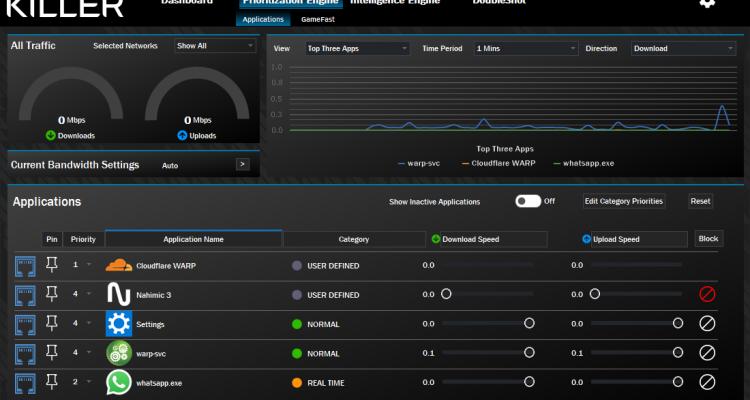Click the Nahimic 3 app icon
This screenshot has height=400, width=750.
point(119,295)
